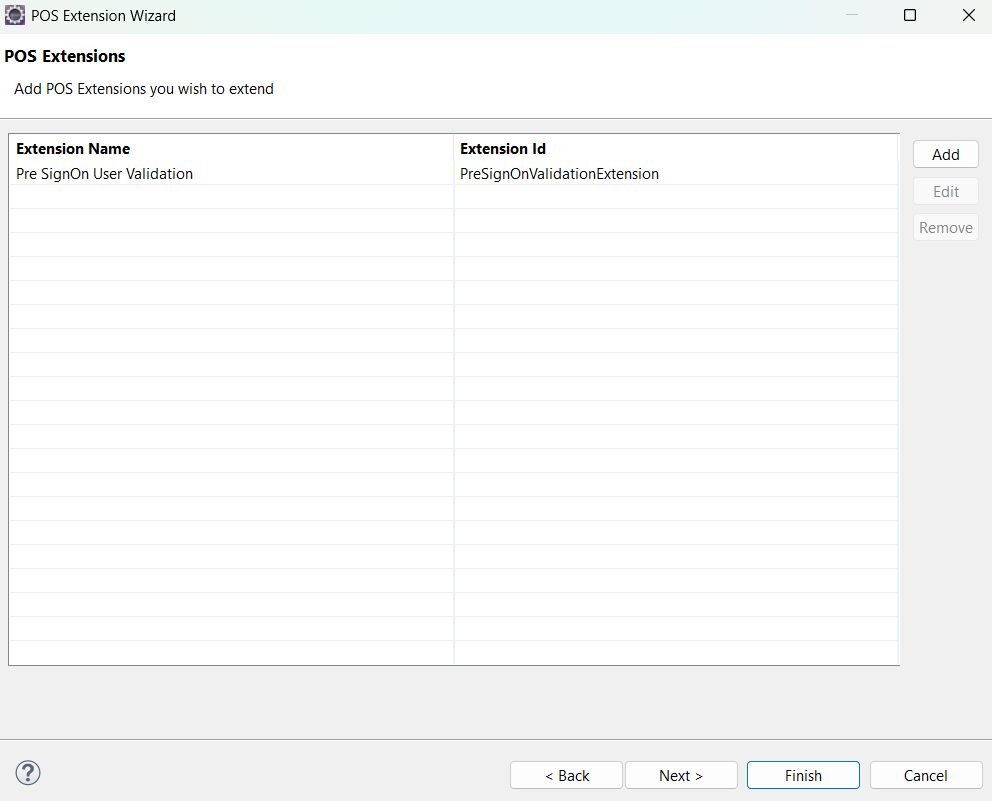This screenshot has width=992, height=801.
Task: Cancel the POS Extension Wizard
Action: tap(925, 775)
